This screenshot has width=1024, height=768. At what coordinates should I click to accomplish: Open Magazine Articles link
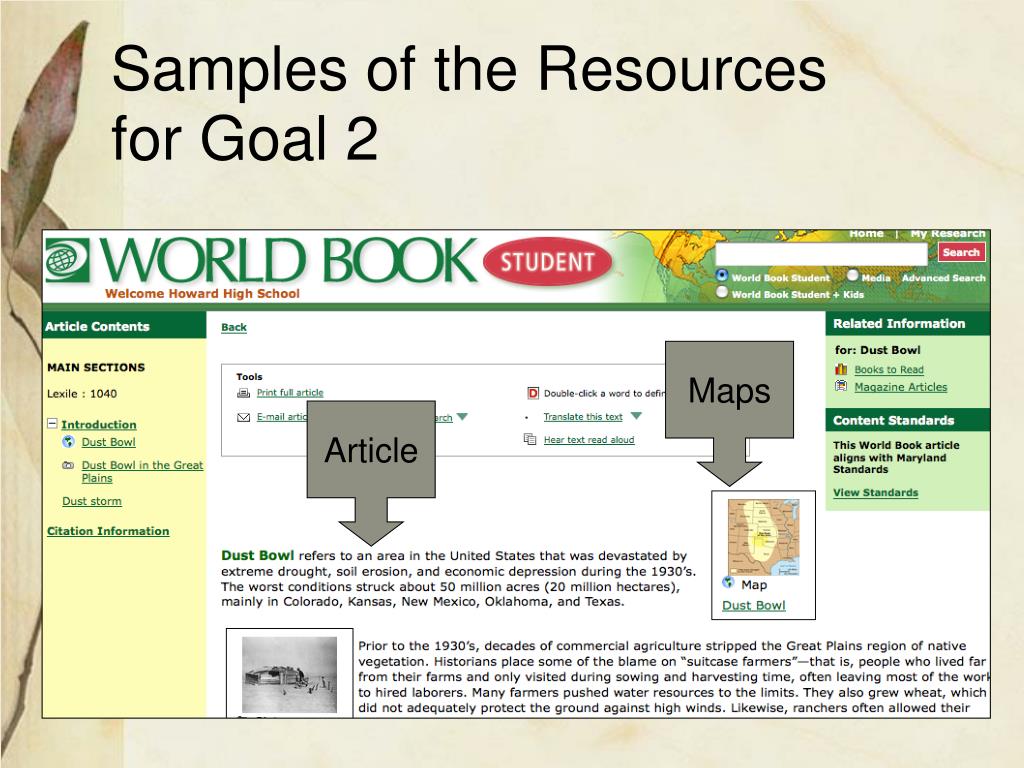(901, 387)
